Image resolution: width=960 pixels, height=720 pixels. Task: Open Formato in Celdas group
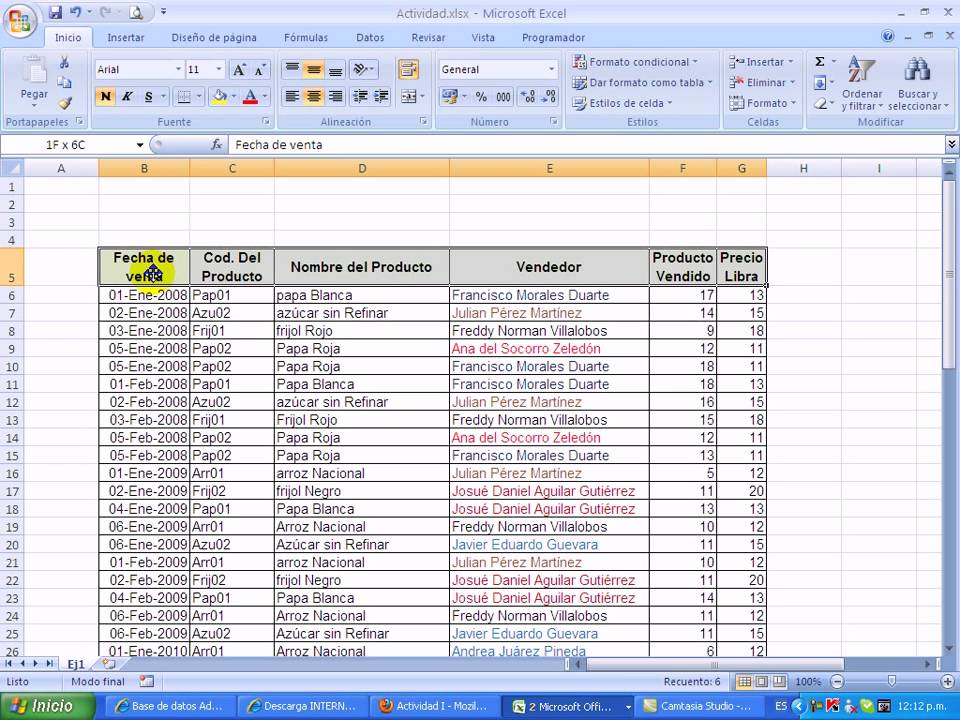[762, 103]
